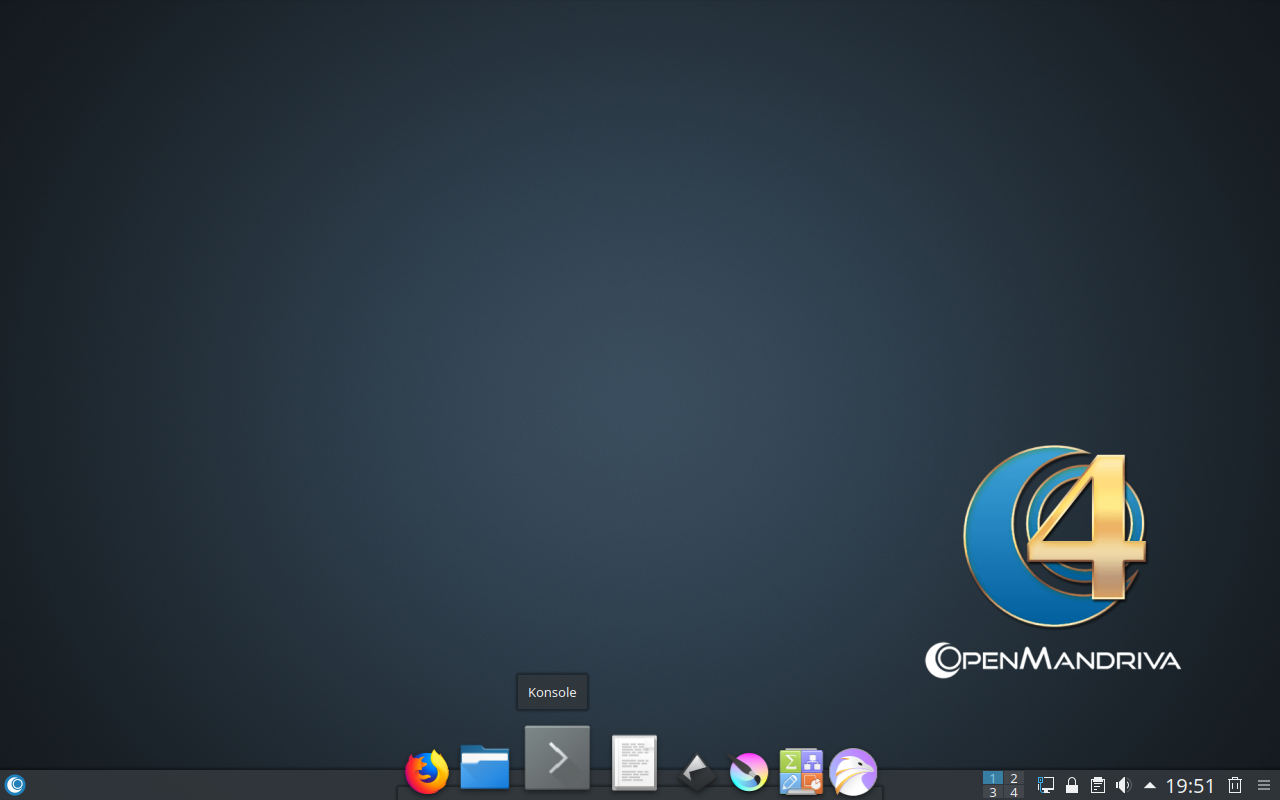The image size is (1280, 800).
Task: Switch to virtual desktop 4
Action: [1014, 793]
